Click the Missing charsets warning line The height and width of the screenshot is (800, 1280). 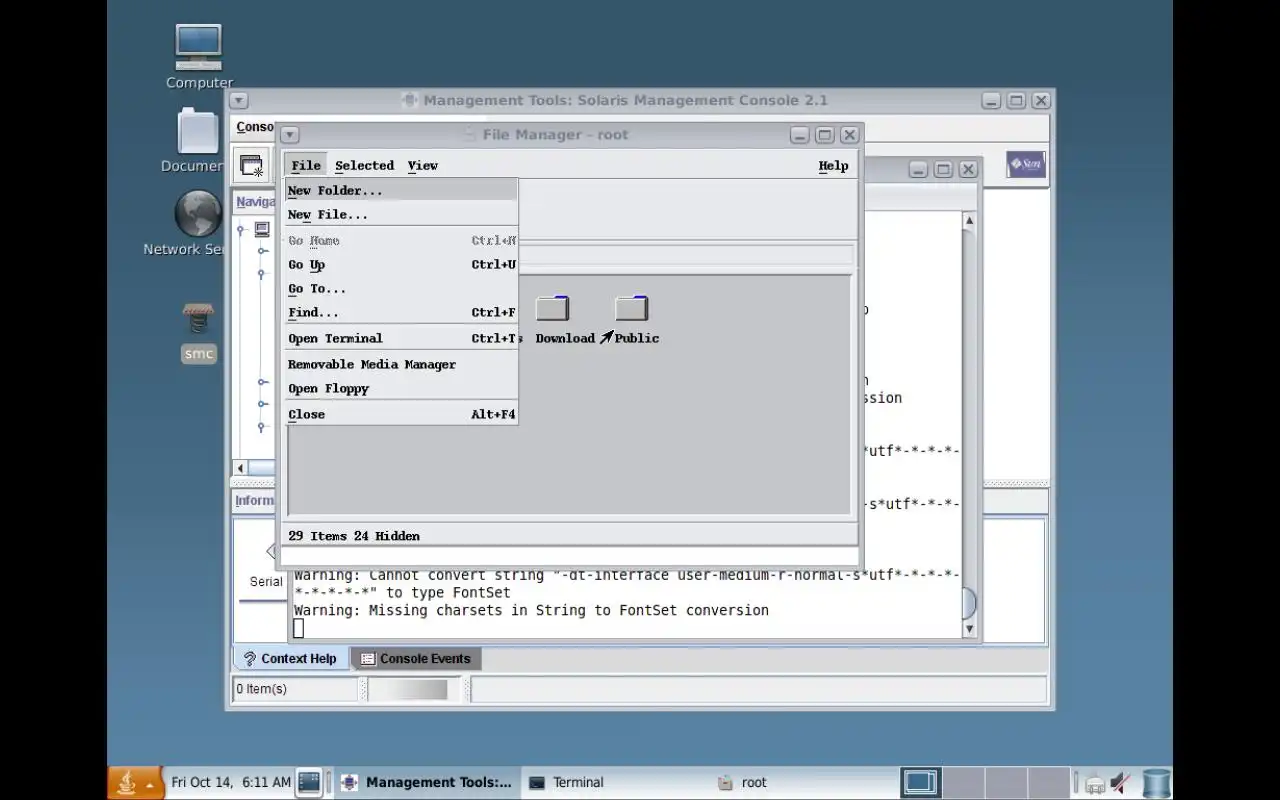(531, 610)
